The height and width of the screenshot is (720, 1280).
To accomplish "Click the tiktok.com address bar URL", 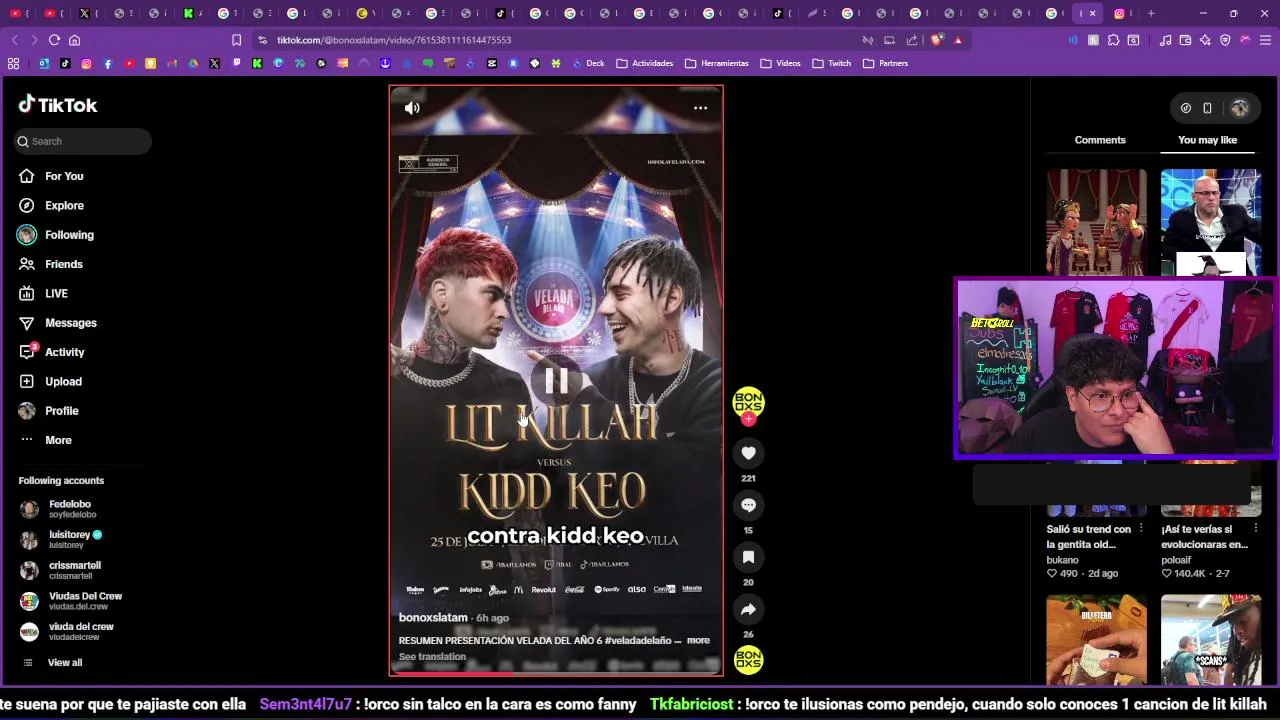I will coord(394,40).
